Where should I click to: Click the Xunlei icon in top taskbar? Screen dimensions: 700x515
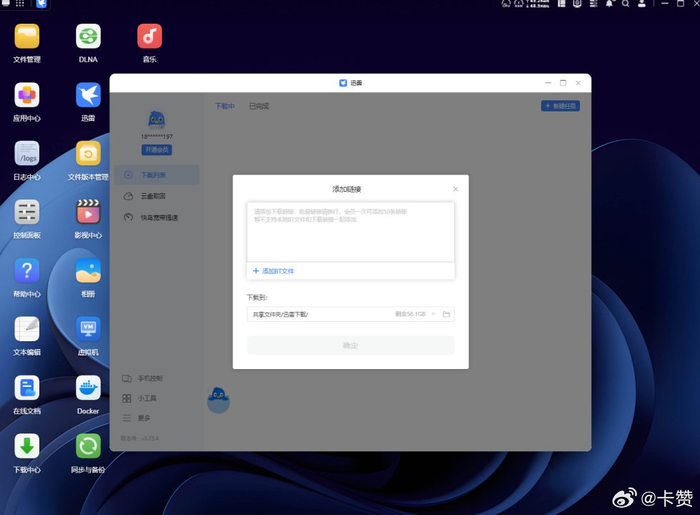pos(42,4)
